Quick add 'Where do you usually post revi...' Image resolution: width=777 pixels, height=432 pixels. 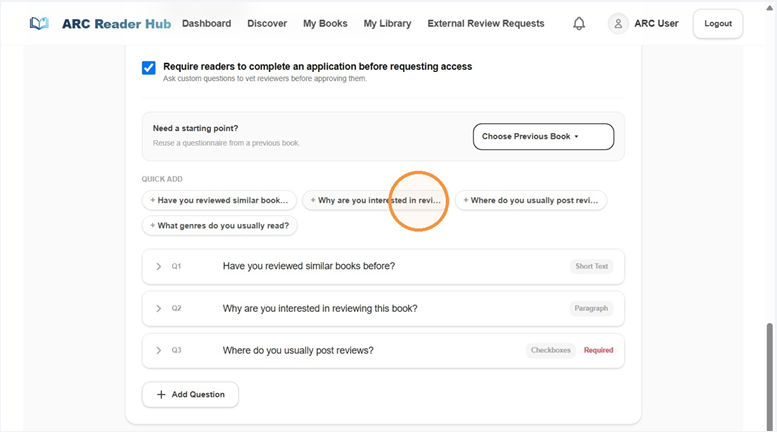coord(531,200)
